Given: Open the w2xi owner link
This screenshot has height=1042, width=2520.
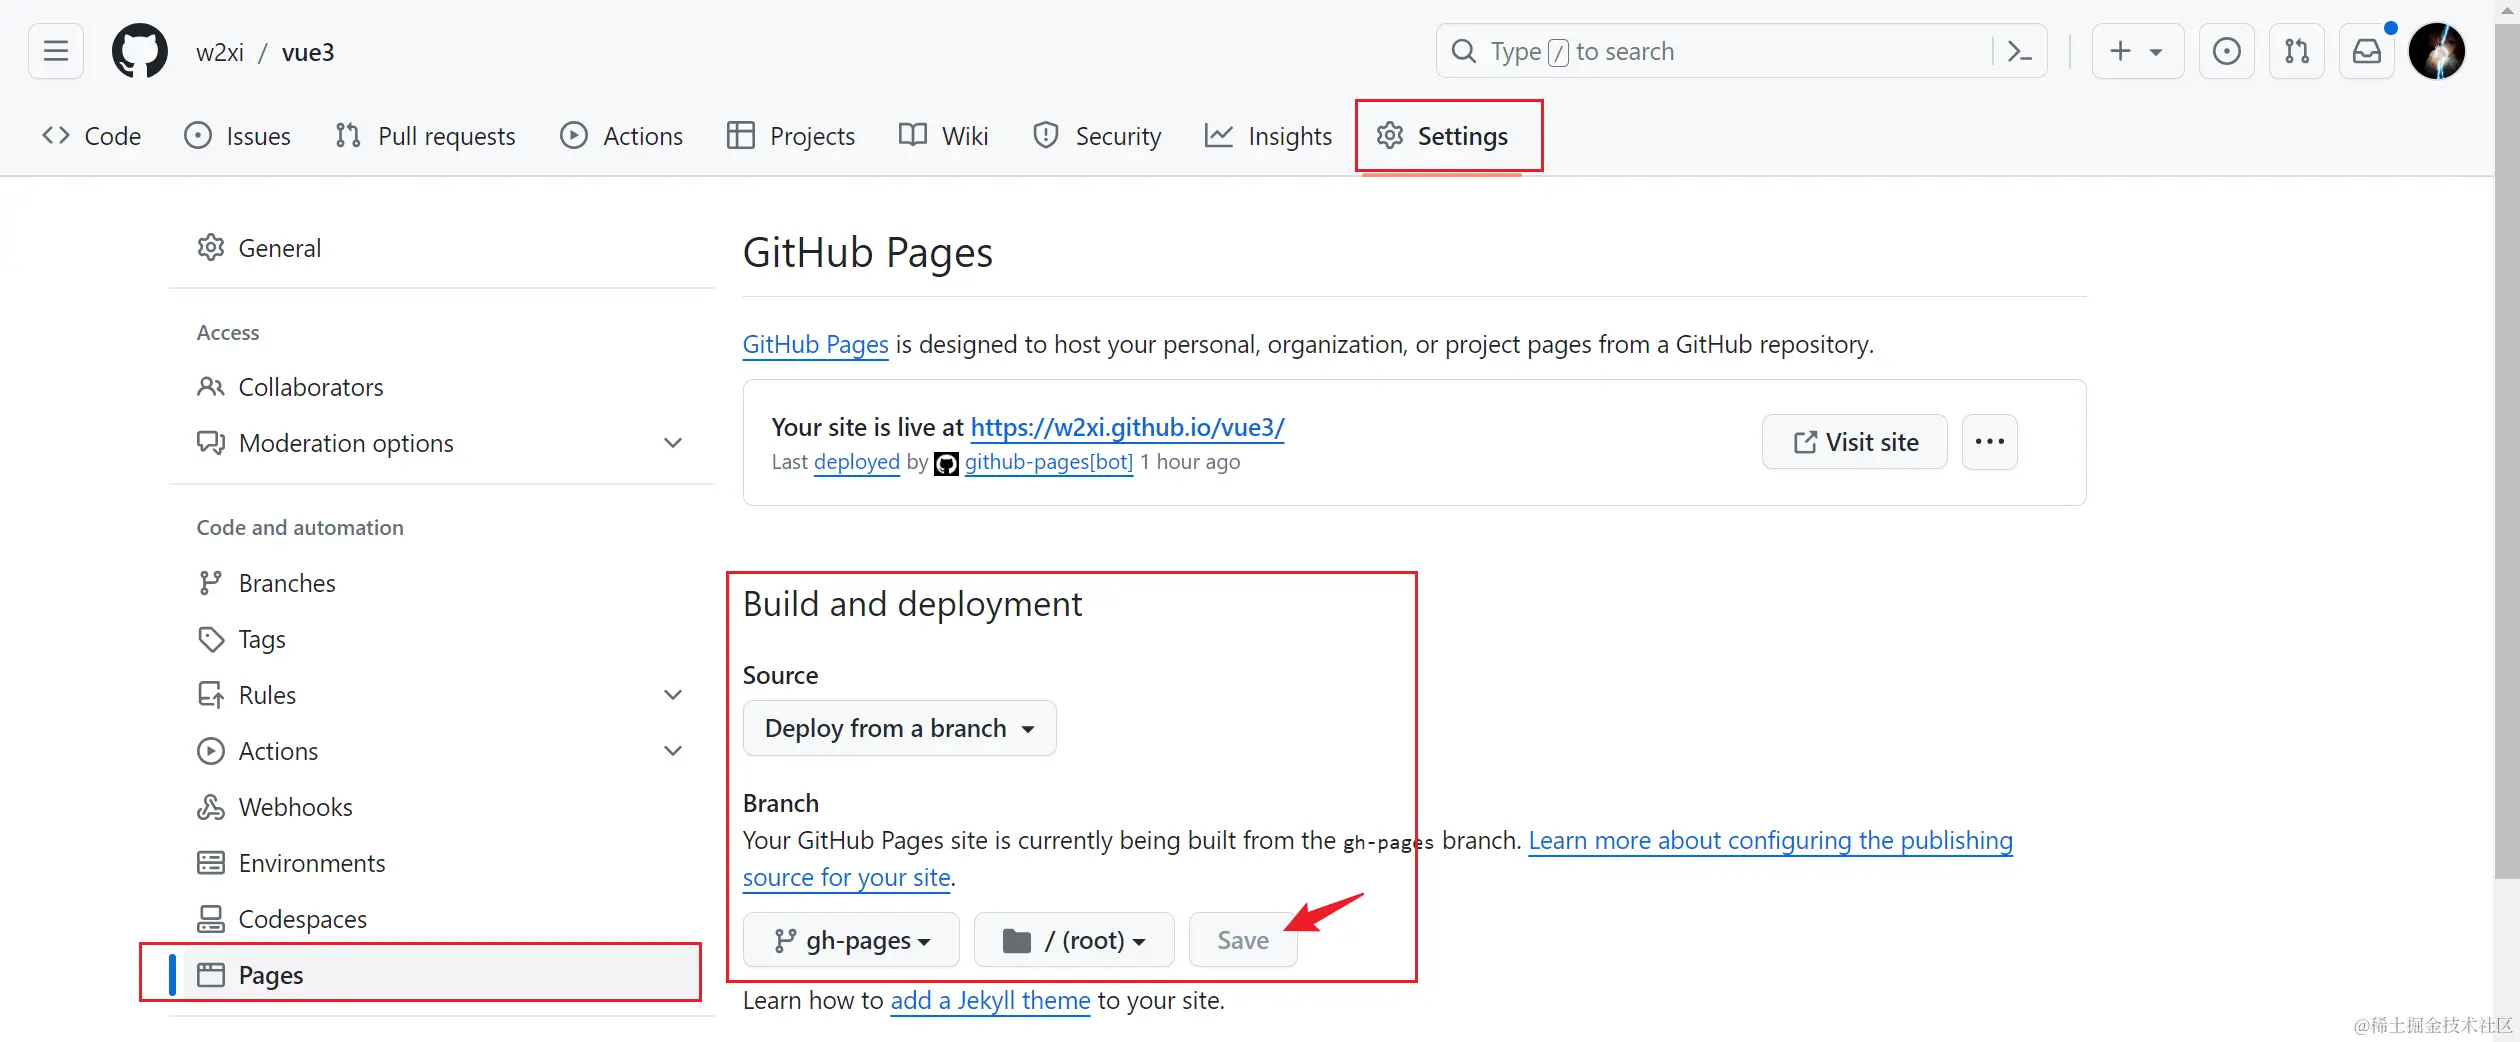Looking at the screenshot, I should 220,52.
